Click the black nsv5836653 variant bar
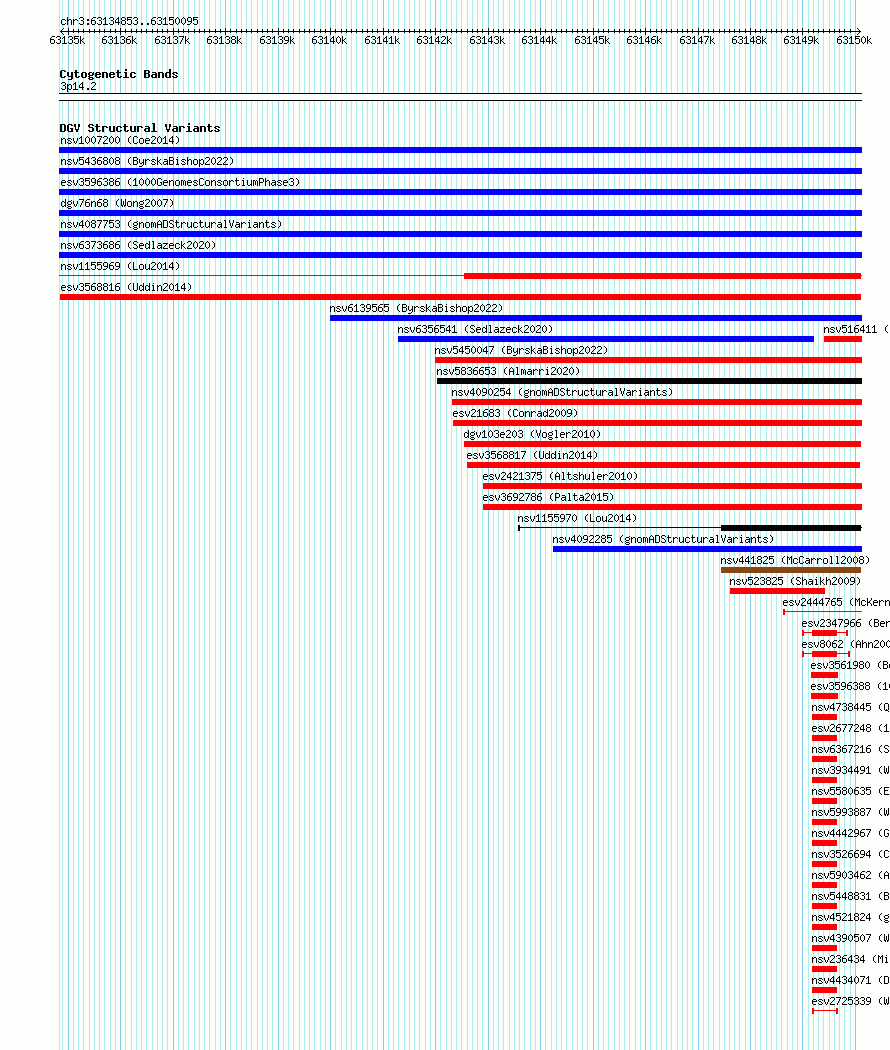Viewport: 890px width, 1050px height. coord(649,381)
